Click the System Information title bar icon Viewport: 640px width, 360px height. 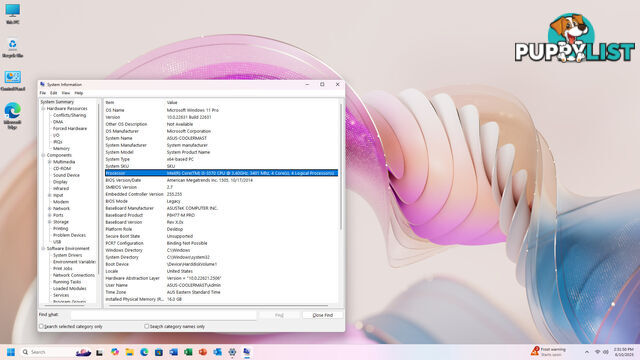click(x=42, y=84)
